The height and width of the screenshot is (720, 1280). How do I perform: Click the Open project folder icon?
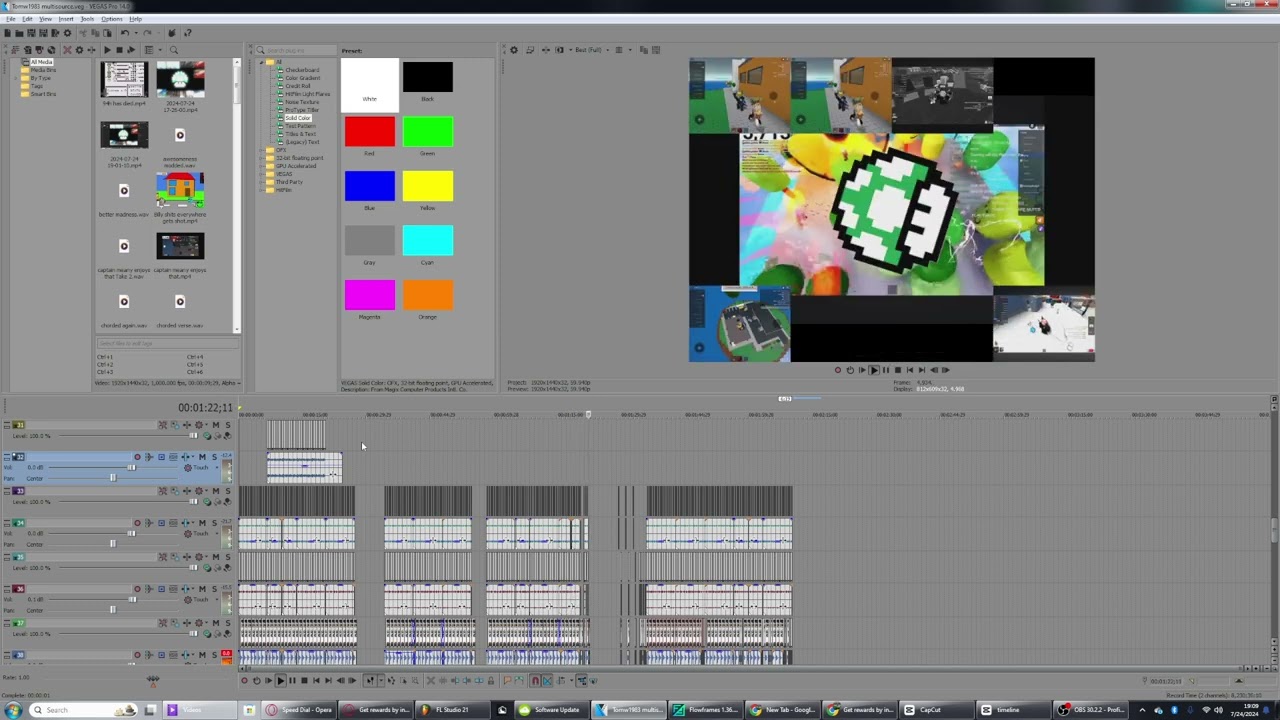pyautogui.click(x=19, y=33)
